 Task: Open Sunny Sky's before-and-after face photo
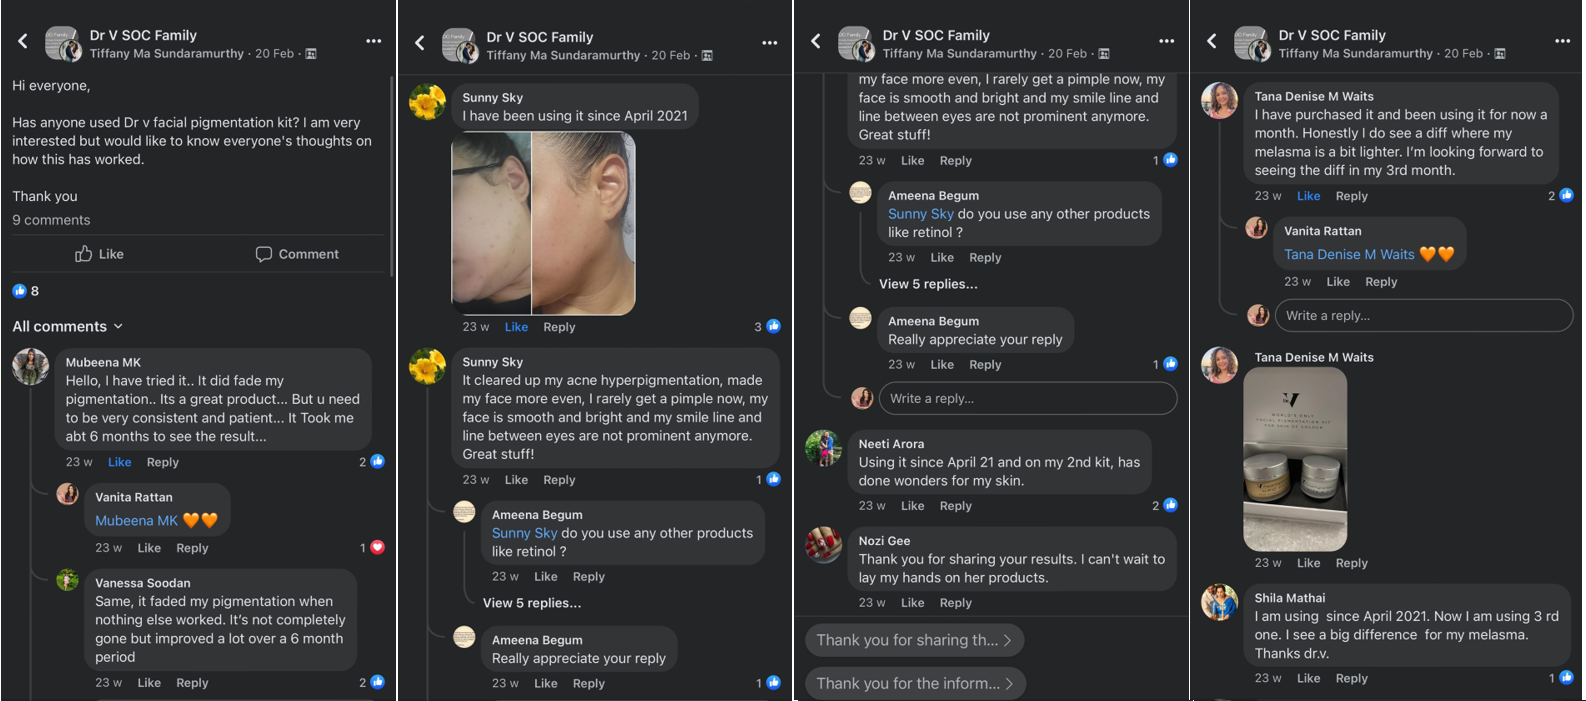(x=543, y=224)
